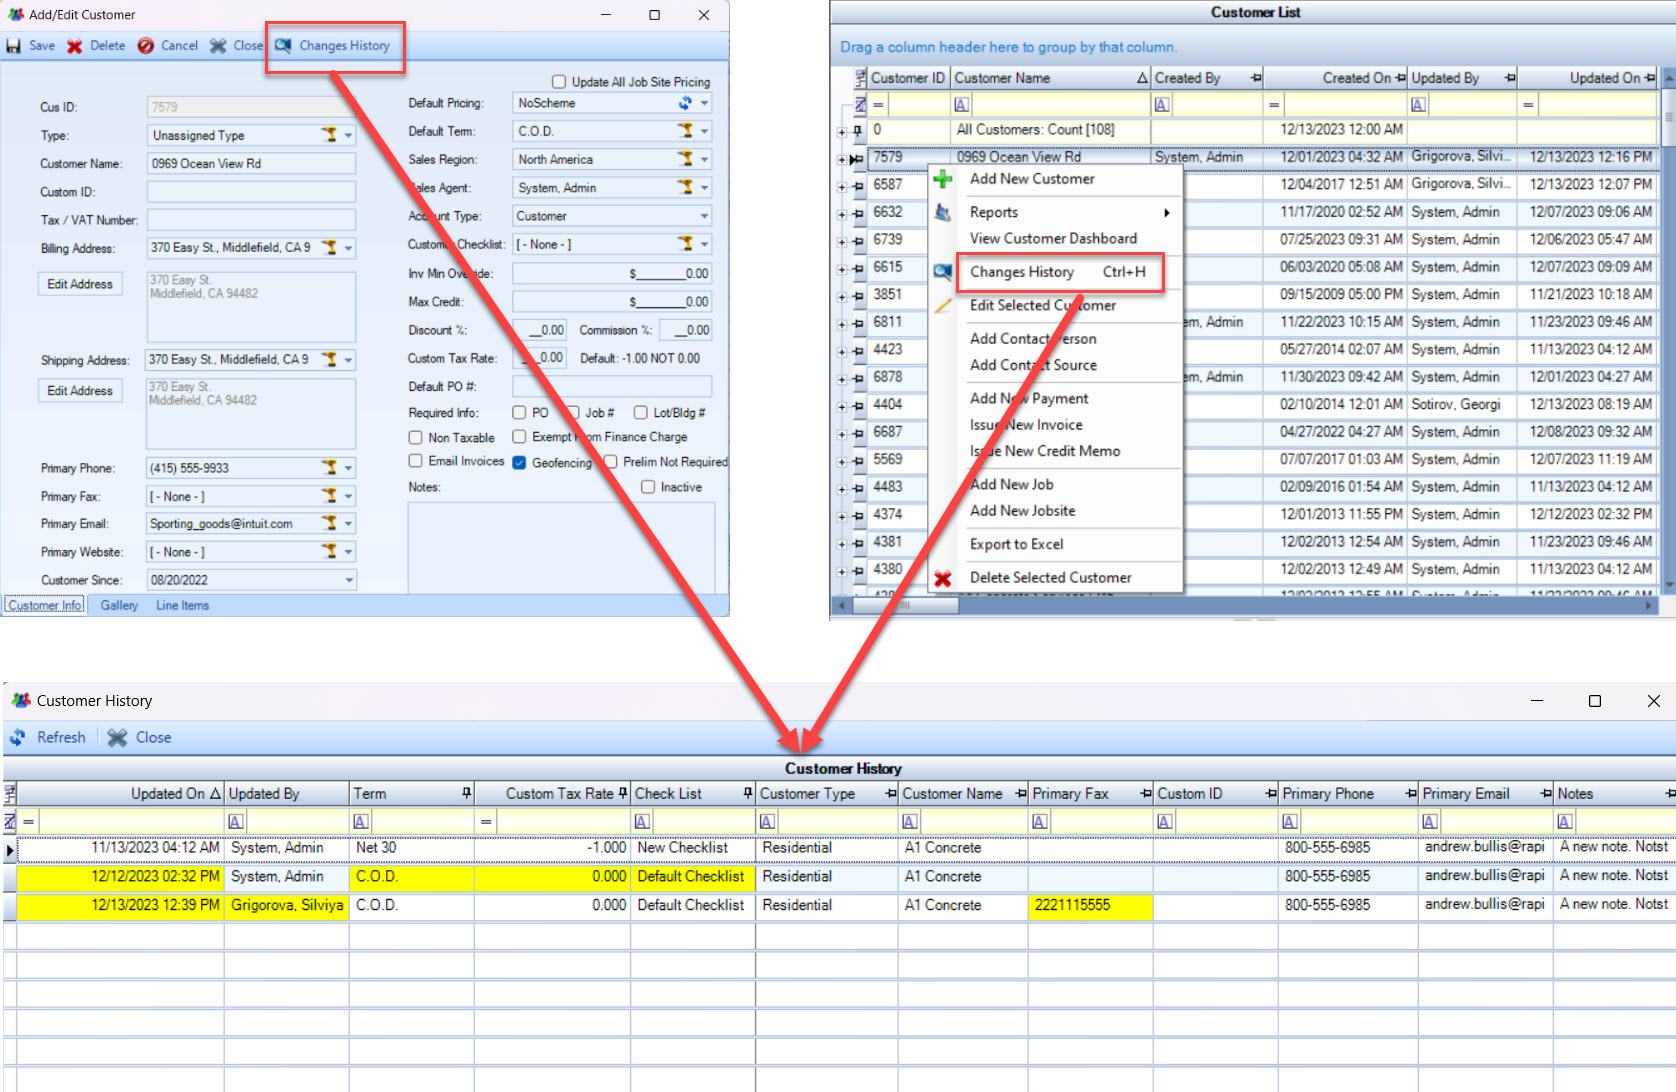Click the red X Delete Selected Customer icon

(942, 578)
